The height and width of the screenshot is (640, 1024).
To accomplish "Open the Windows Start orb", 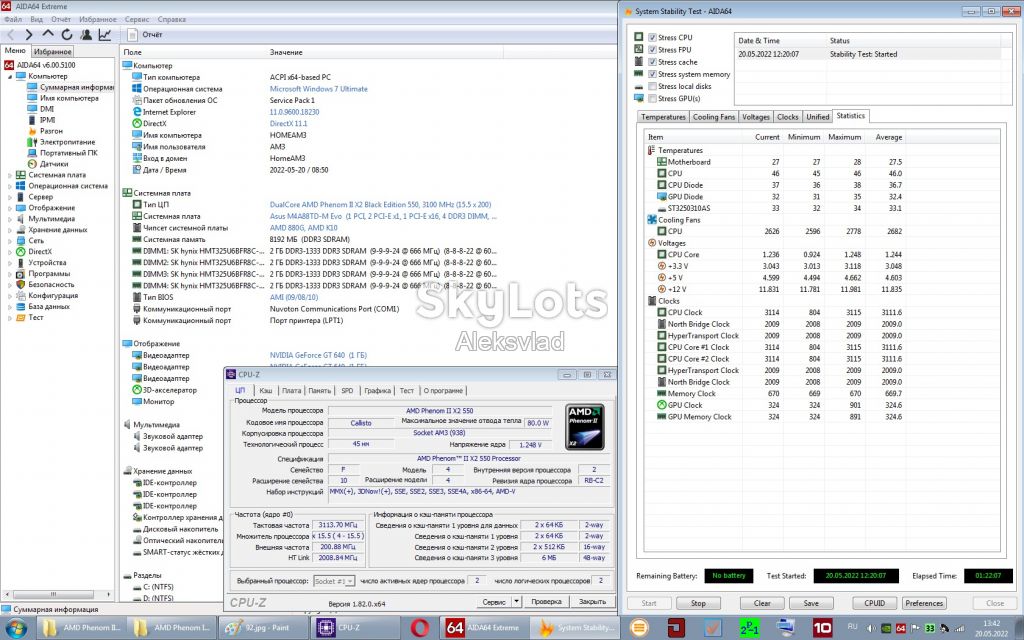I will point(16,628).
